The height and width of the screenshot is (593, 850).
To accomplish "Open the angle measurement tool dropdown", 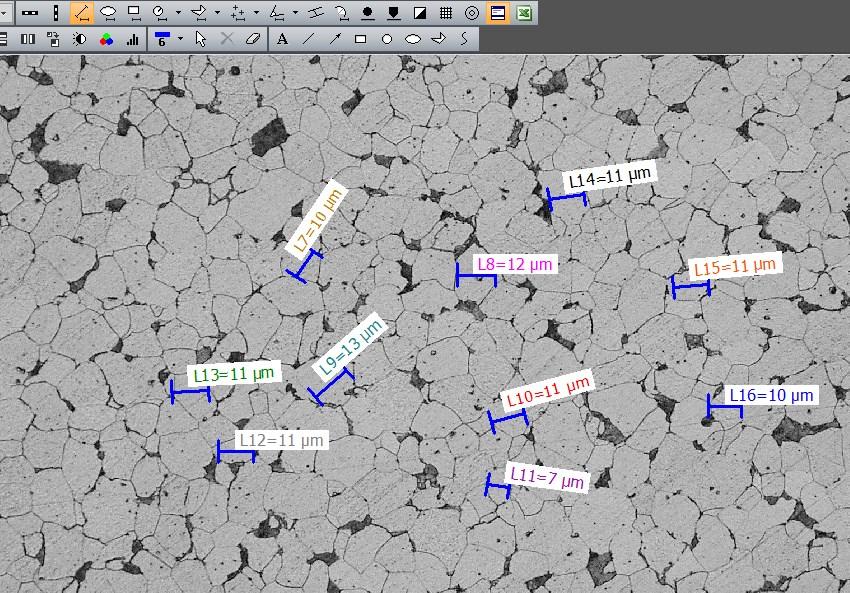I will click(x=295, y=12).
